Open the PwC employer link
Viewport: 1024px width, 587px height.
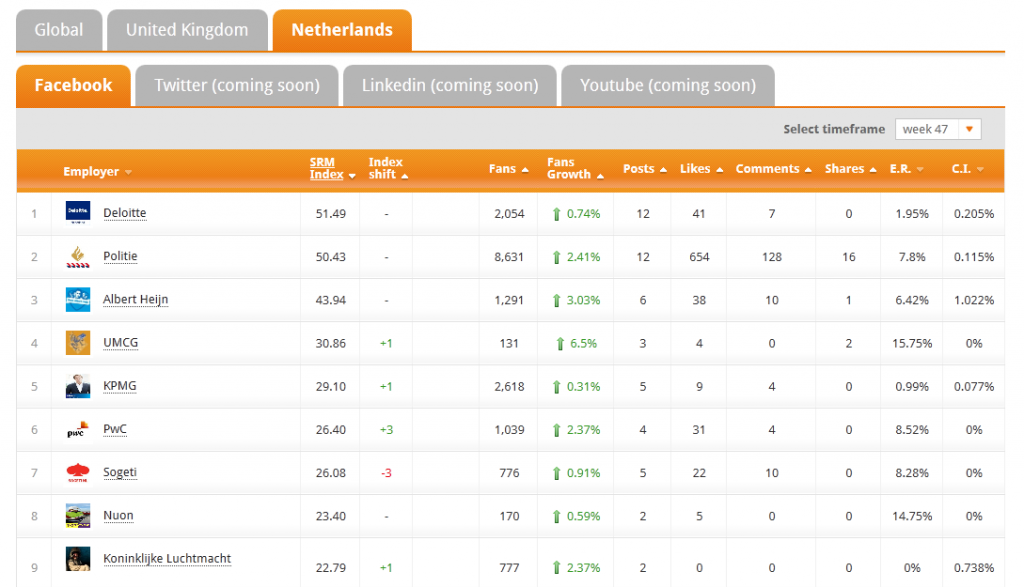tap(115, 429)
